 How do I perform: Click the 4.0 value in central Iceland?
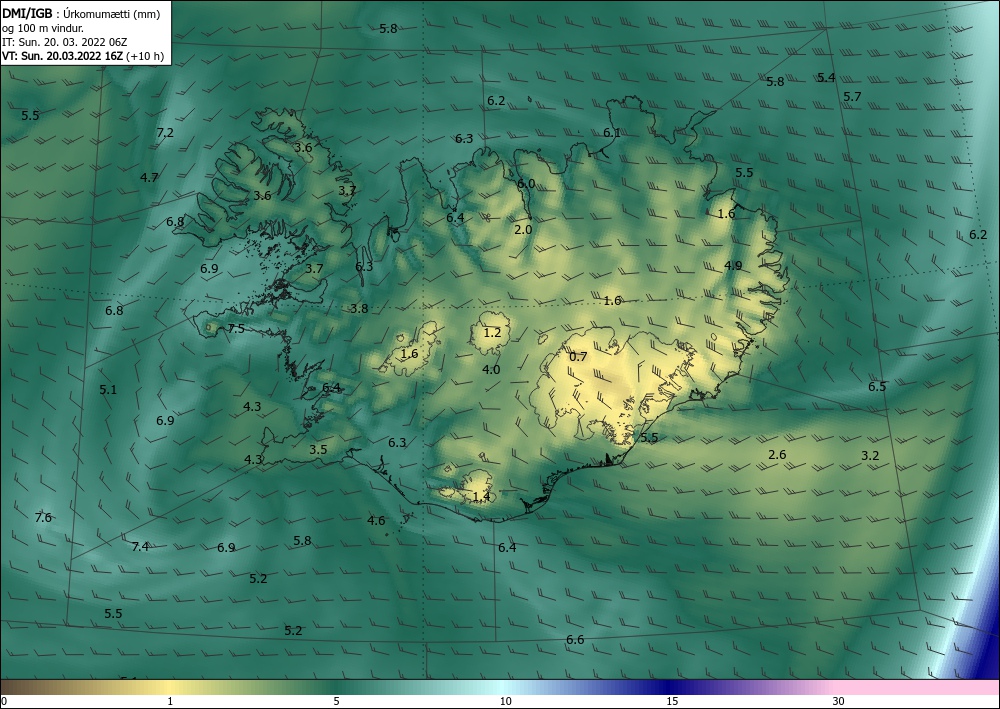click(491, 369)
